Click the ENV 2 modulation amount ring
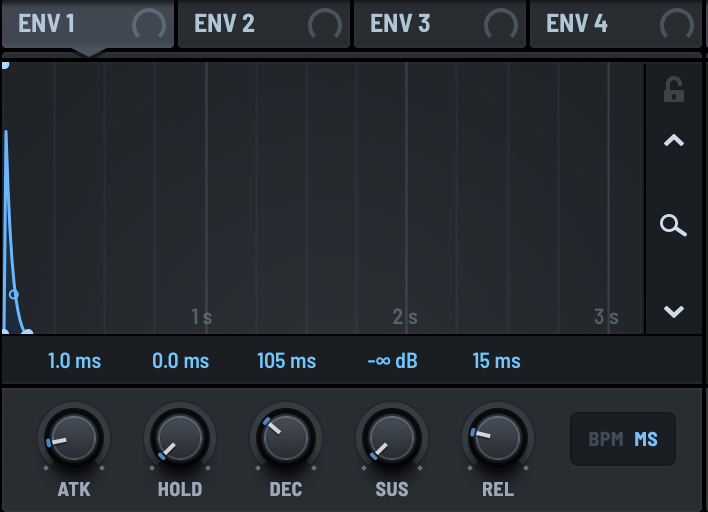This screenshot has width=708, height=512. point(325,25)
